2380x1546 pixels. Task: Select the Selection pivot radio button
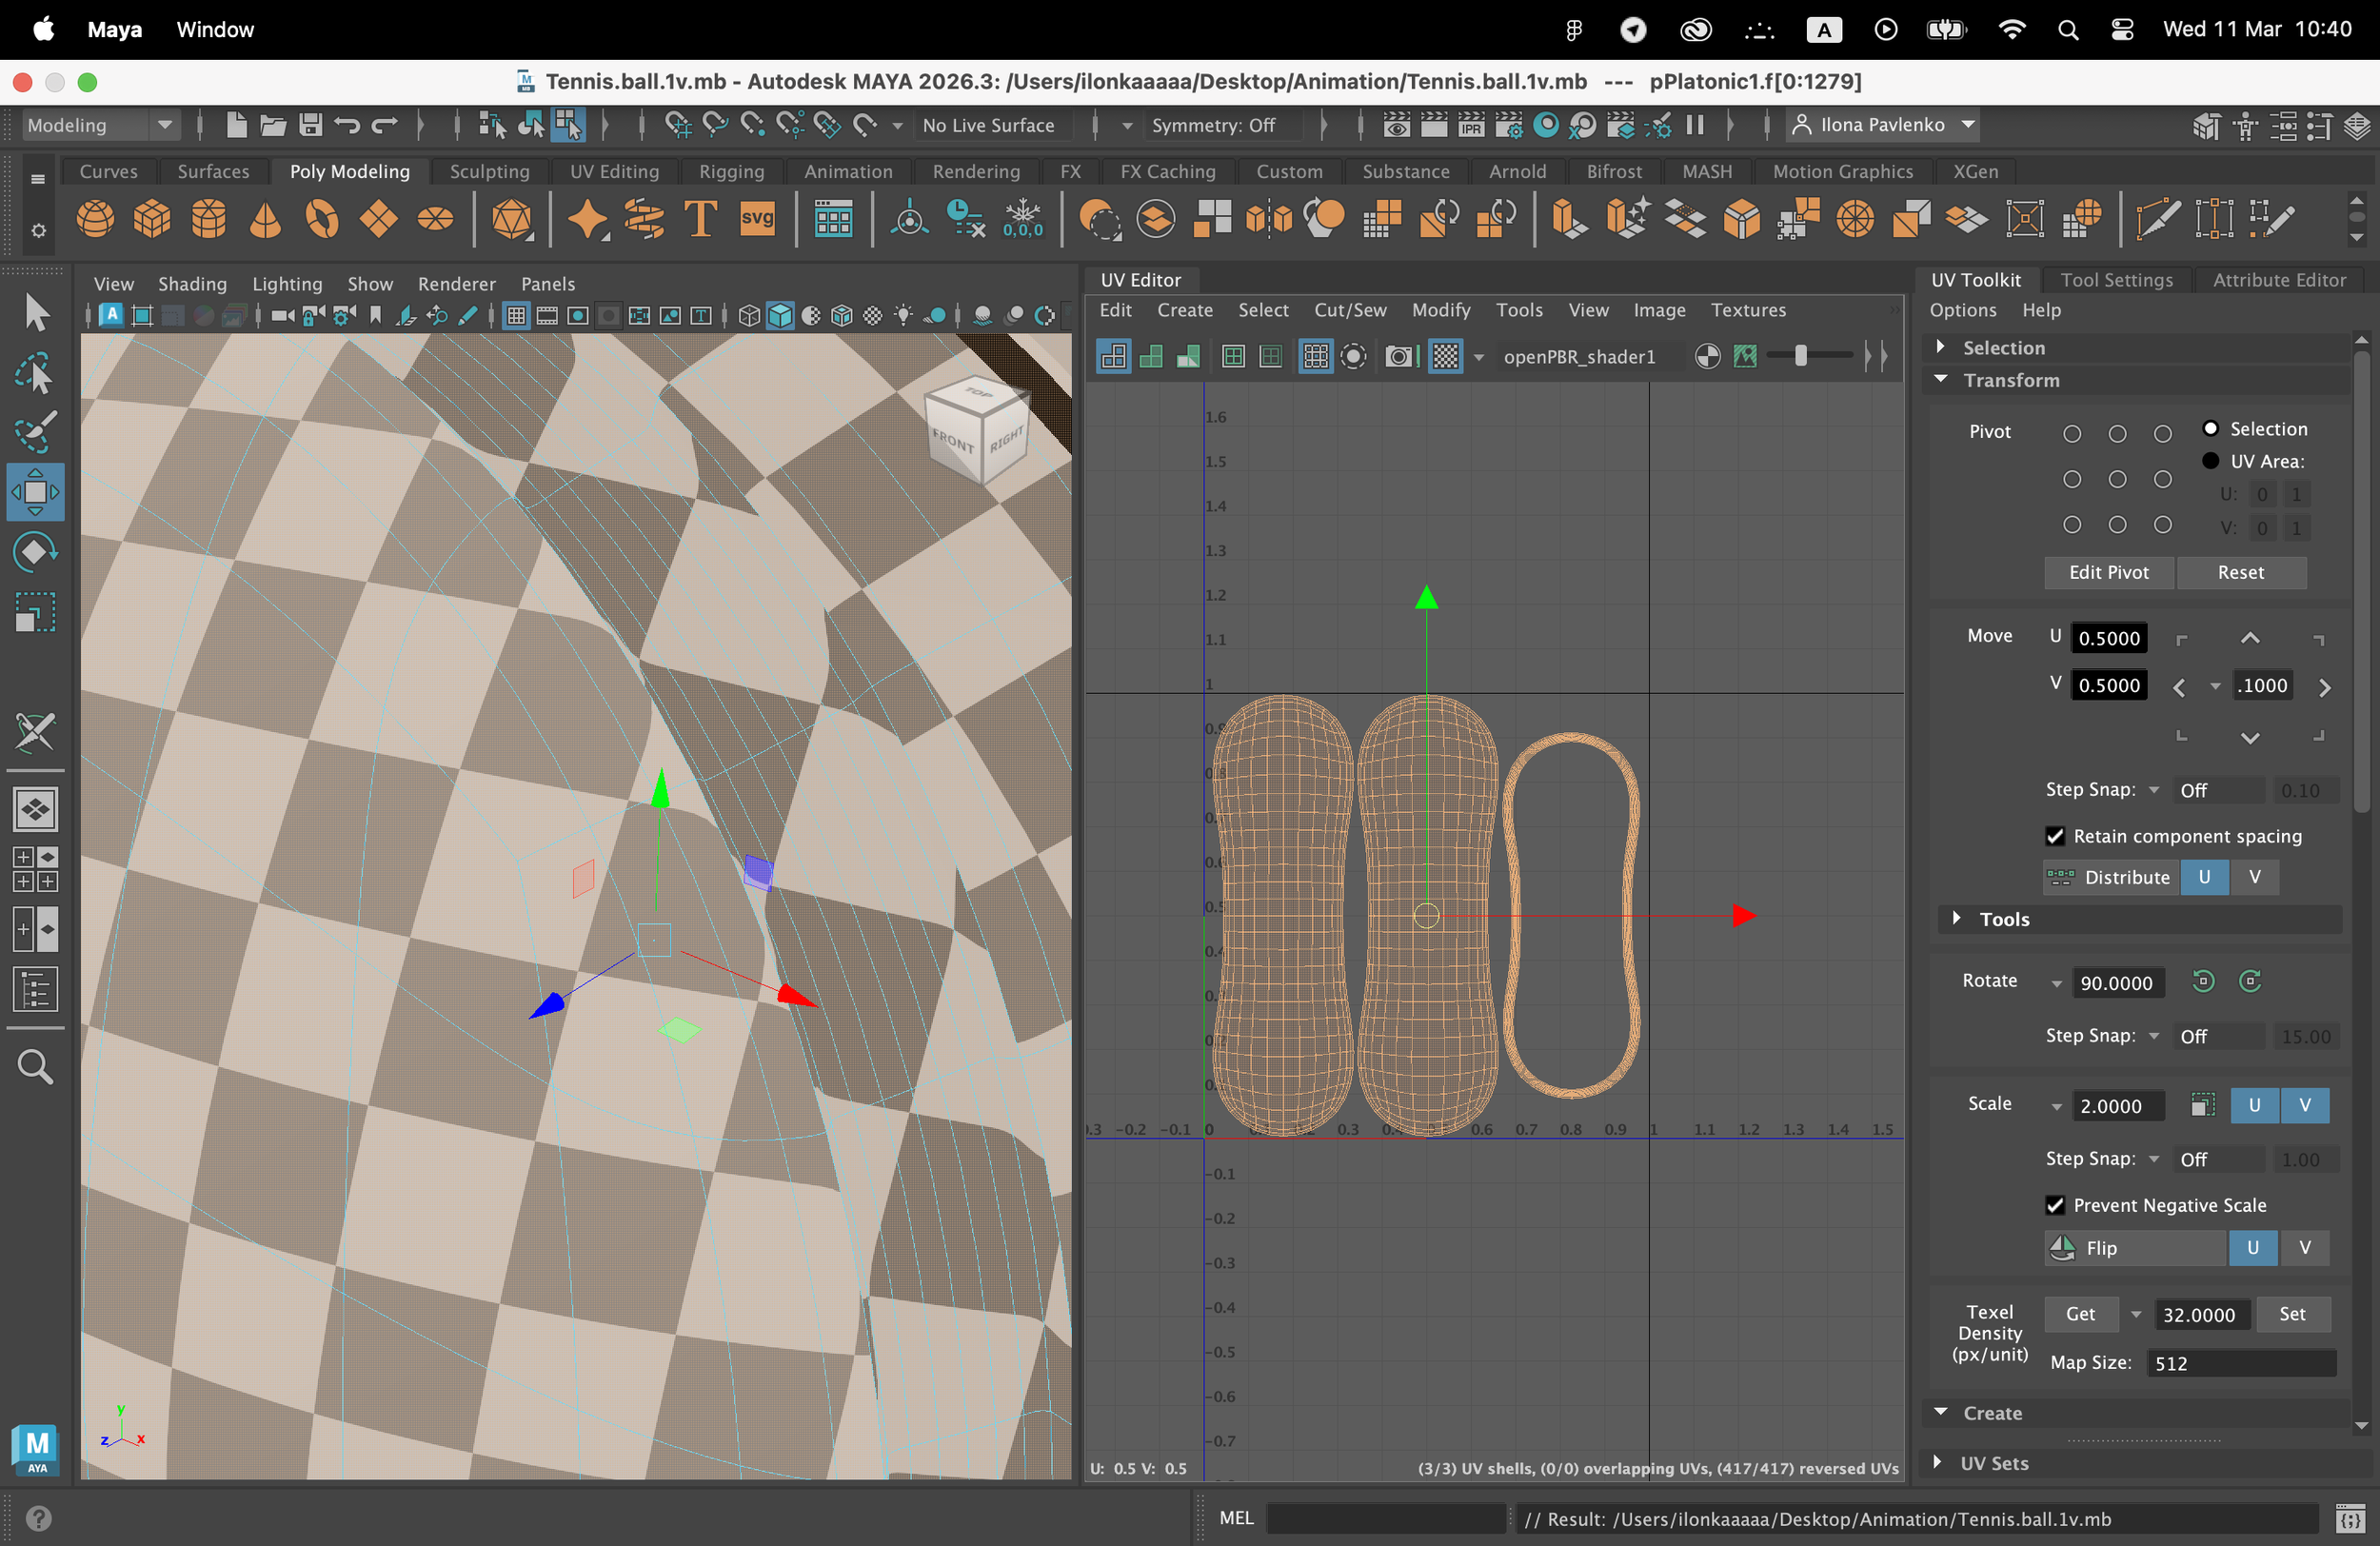click(x=2211, y=428)
